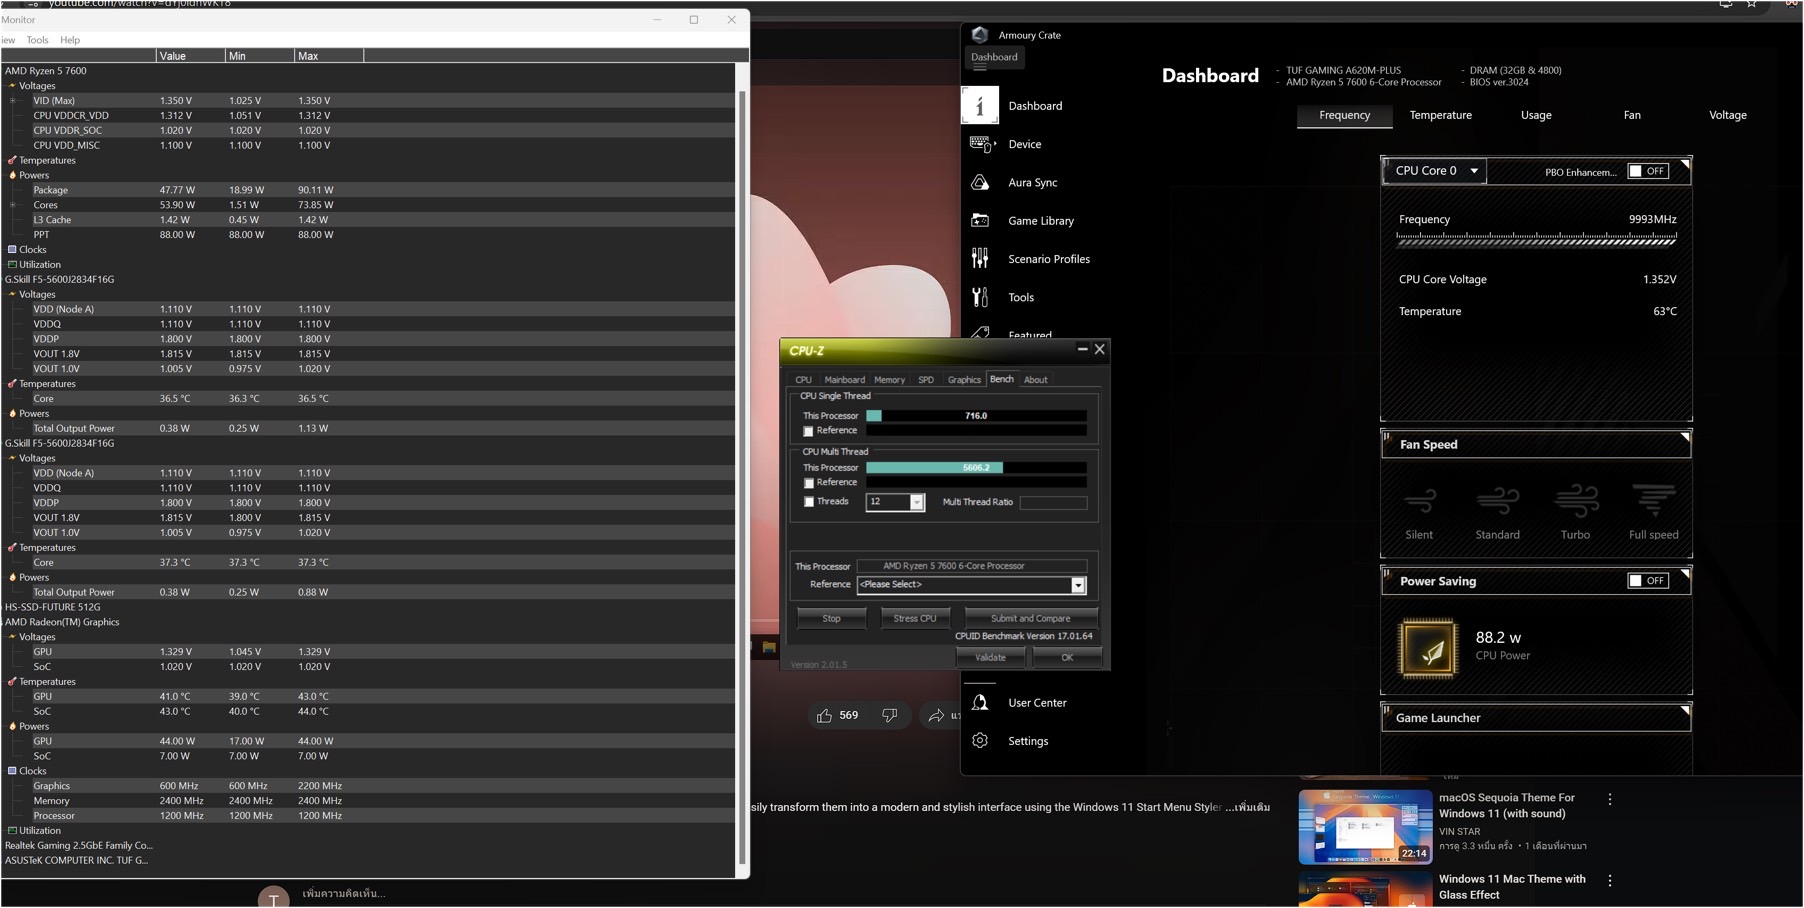The width and height of the screenshot is (1804, 908).
Task: Switch to Voltage tab in Armoury Crate
Action: pyautogui.click(x=1727, y=115)
